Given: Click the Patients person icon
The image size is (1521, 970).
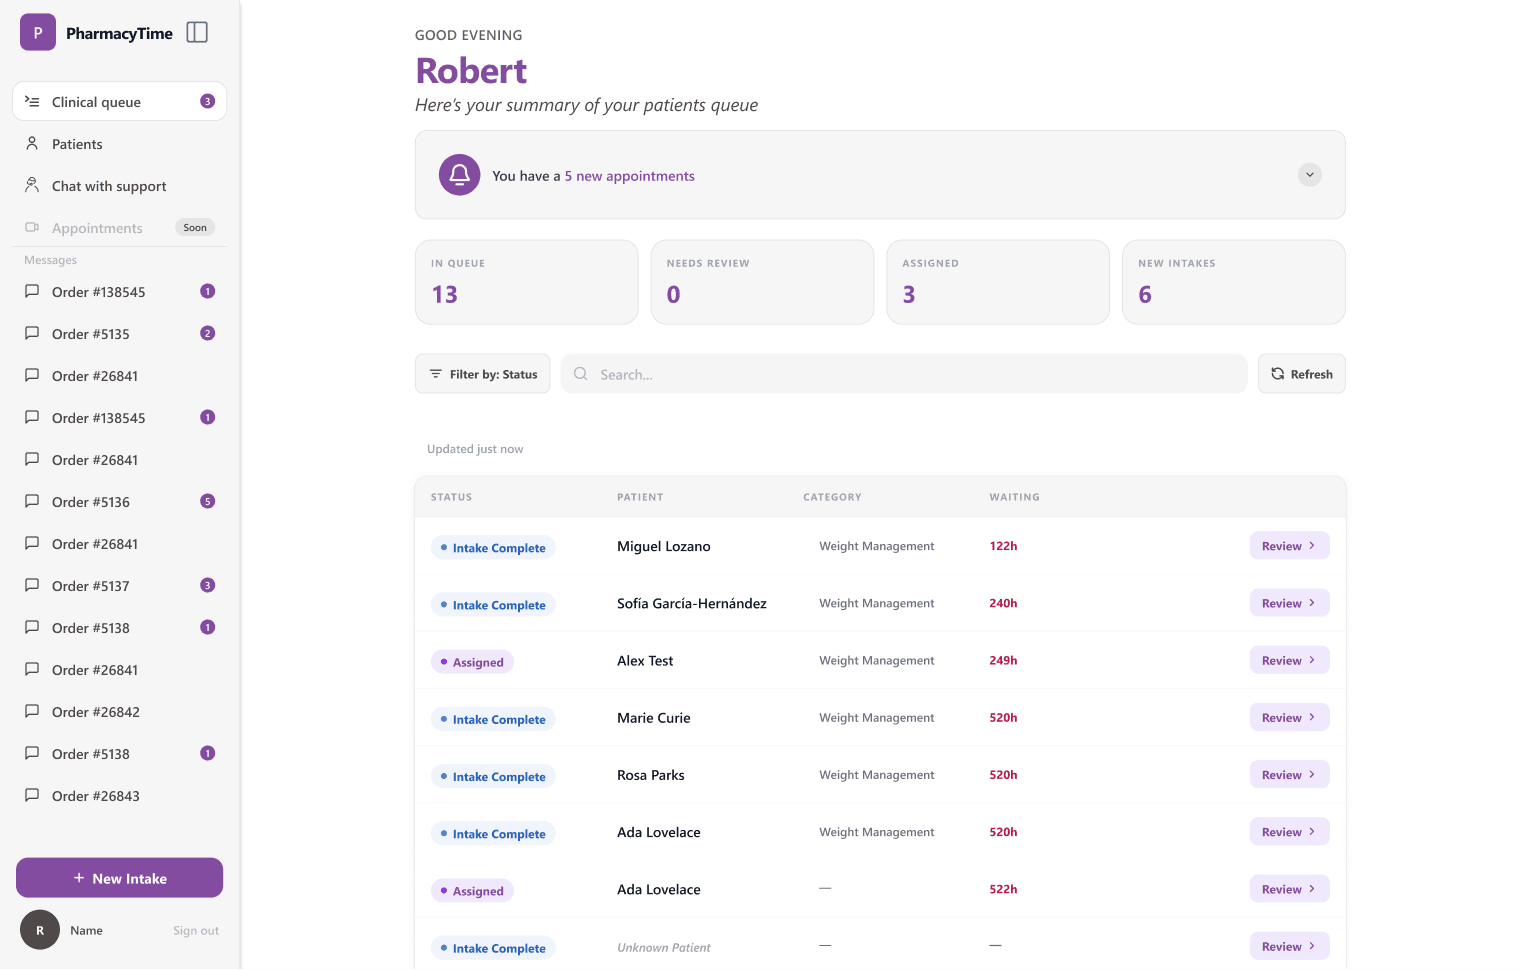Looking at the screenshot, I should point(32,143).
